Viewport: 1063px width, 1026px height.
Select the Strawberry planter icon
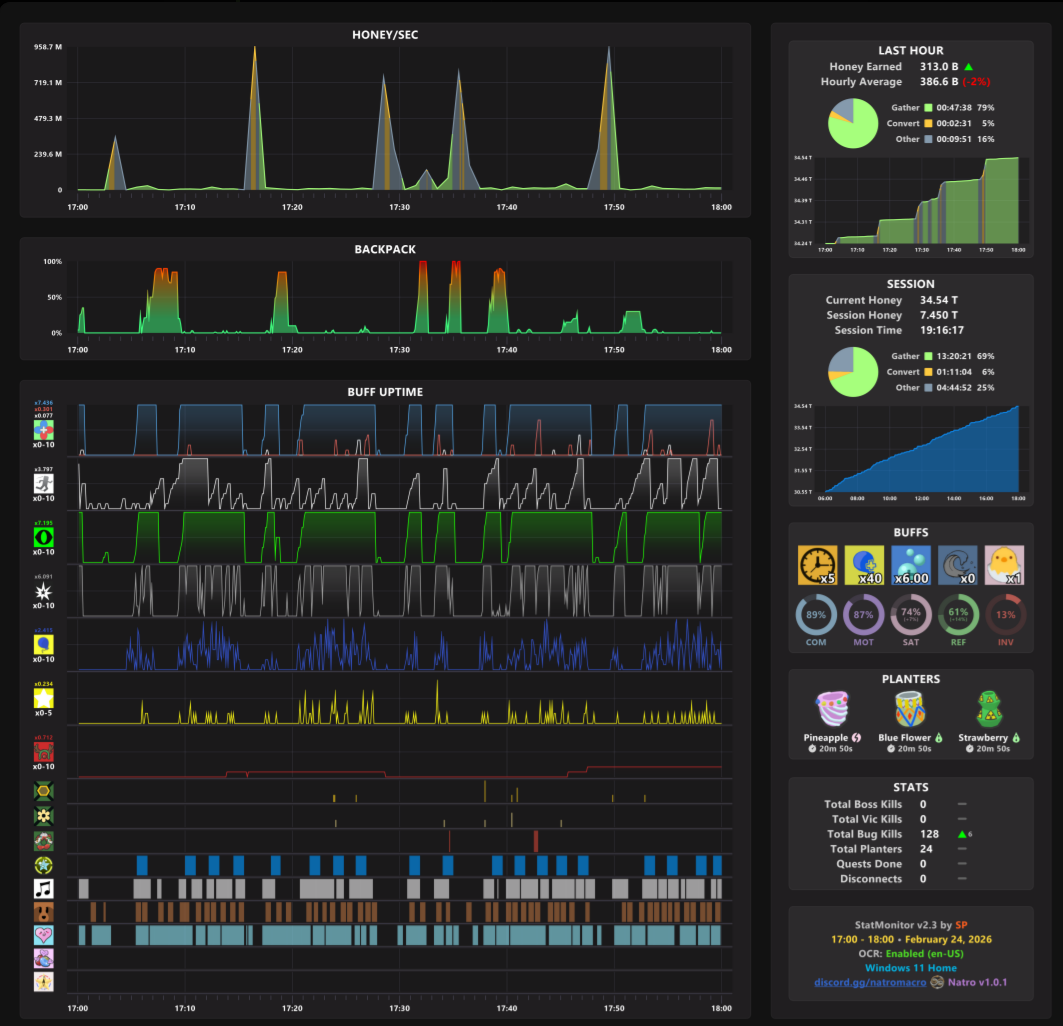(x=990, y=709)
